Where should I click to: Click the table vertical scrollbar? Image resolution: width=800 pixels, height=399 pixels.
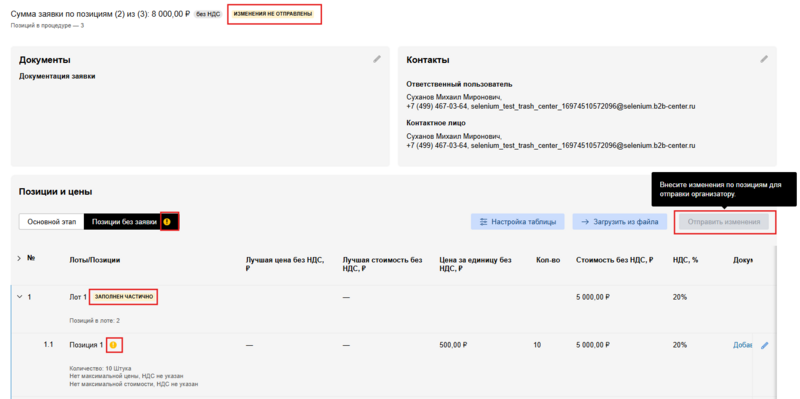coord(776,321)
